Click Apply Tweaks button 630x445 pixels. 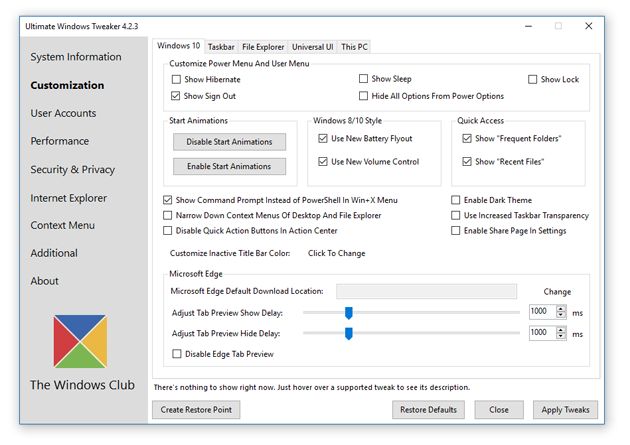565,410
